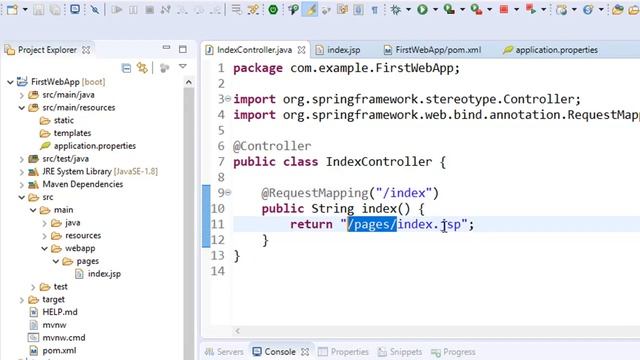
Task: Close the Project Explorer view
Action: [x=86, y=50]
